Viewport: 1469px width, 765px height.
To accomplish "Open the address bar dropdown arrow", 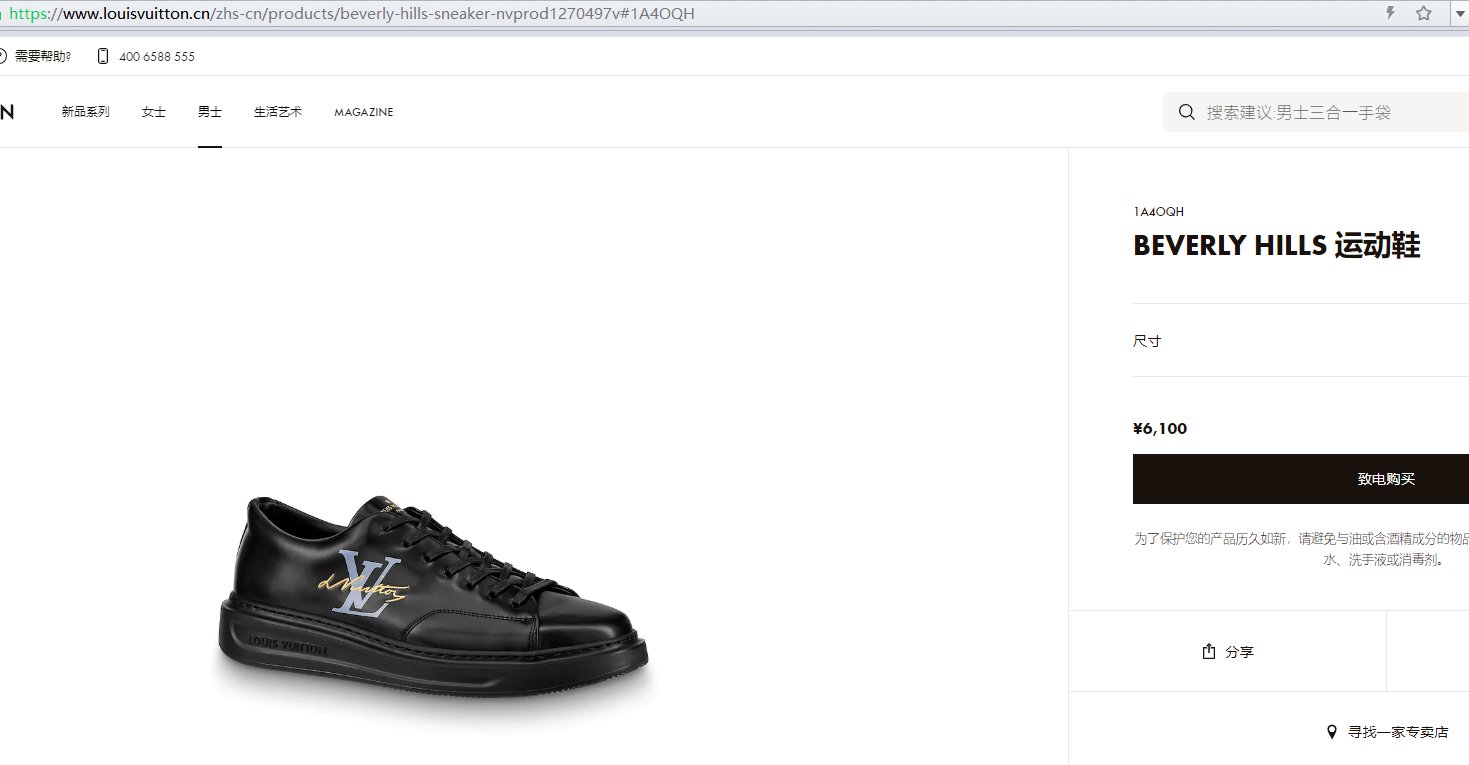I will click(1459, 14).
